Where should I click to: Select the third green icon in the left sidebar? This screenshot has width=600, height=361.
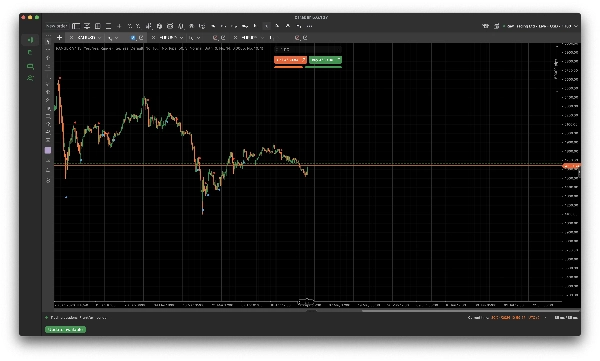coord(30,66)
